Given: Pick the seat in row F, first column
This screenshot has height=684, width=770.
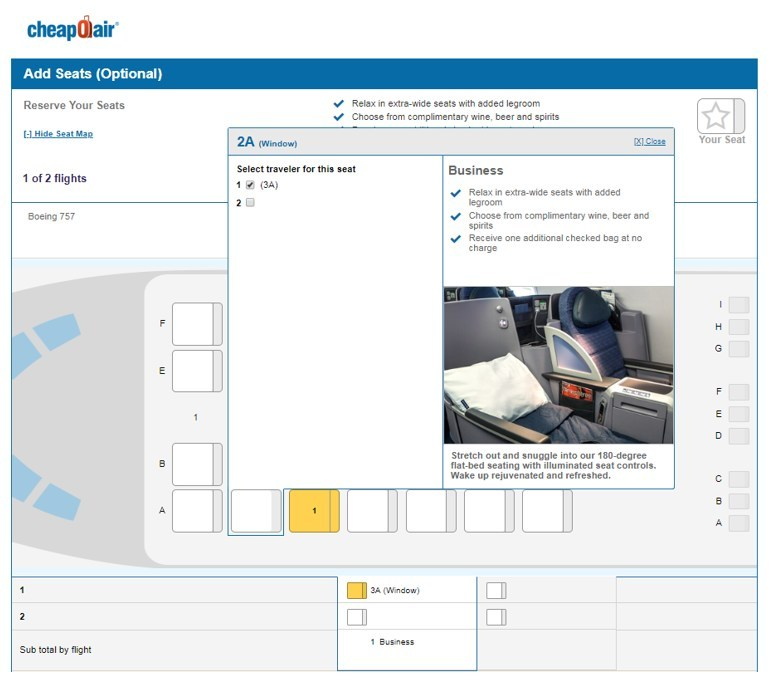Looking at the screenshot, I should click(x=197, y=324).
